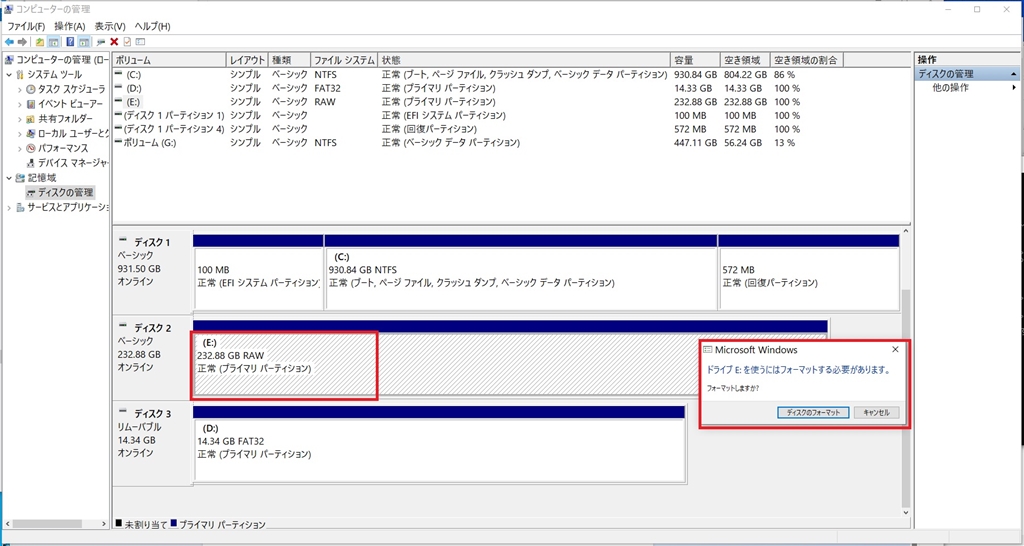1024x546 pixels.
Task: Collapse the システム ツール tree node
Action: (8, 74)
